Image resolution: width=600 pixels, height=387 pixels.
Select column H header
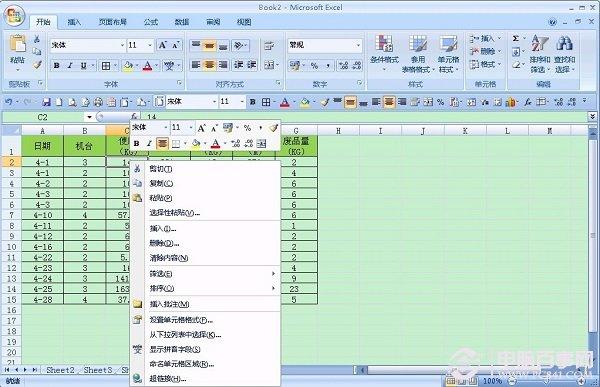338,131
